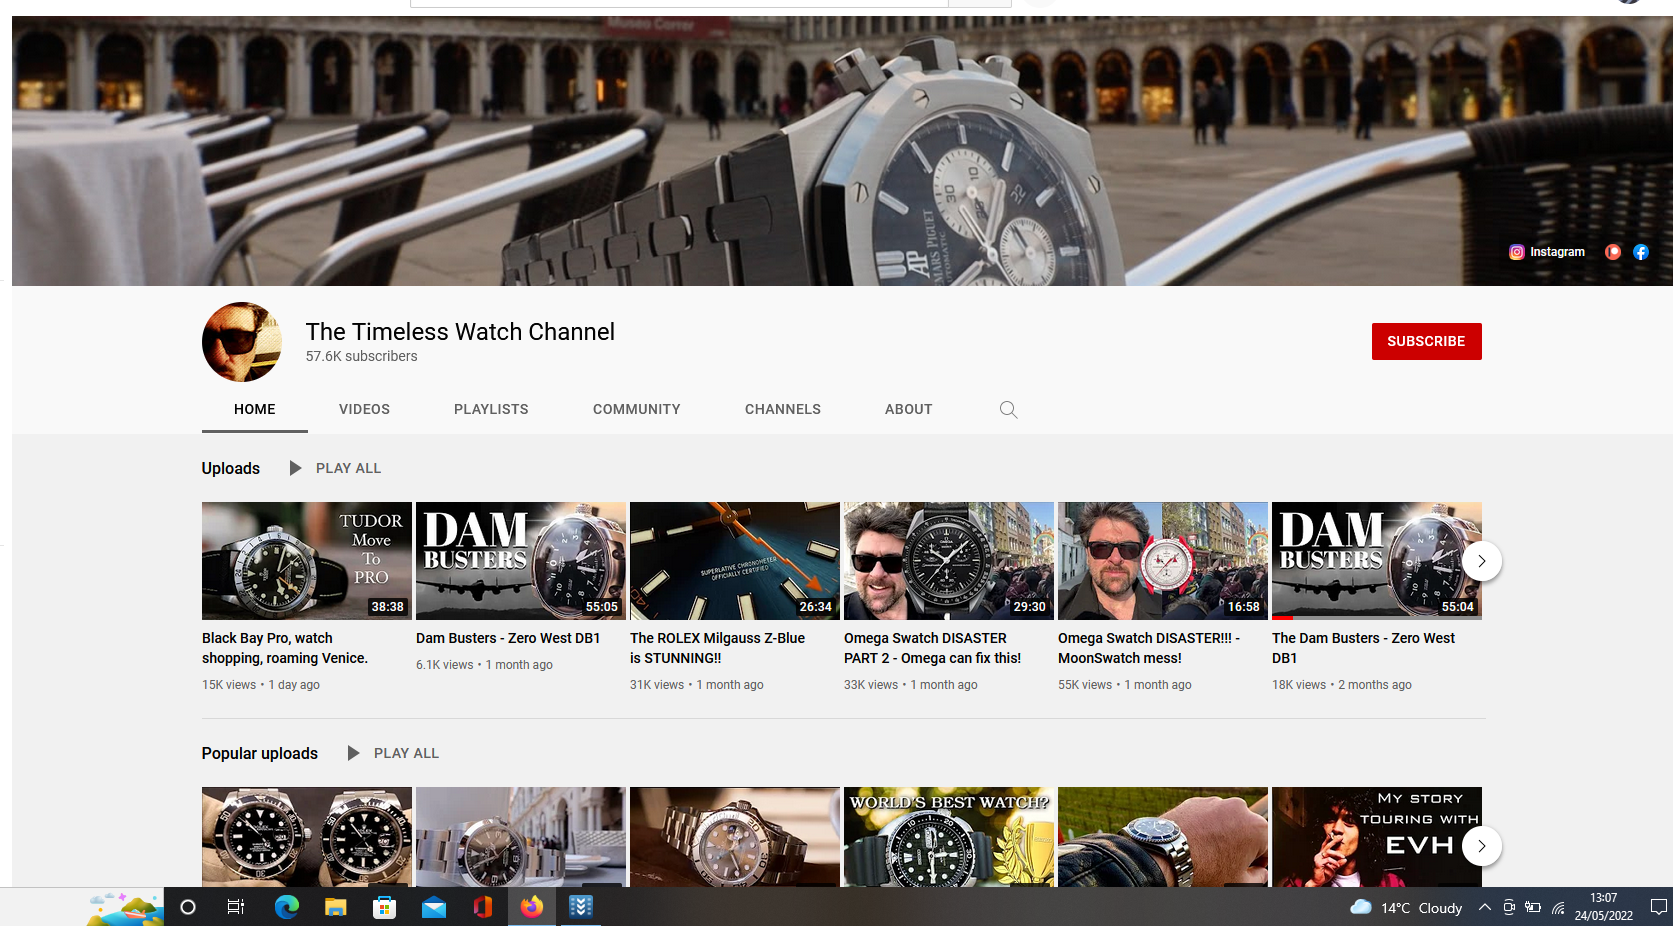Open the ROLEX Milgauss Z-Blue video thumbnail
Image resolution: width=1673 pixels, height=926 pixels.
(734, 560)
